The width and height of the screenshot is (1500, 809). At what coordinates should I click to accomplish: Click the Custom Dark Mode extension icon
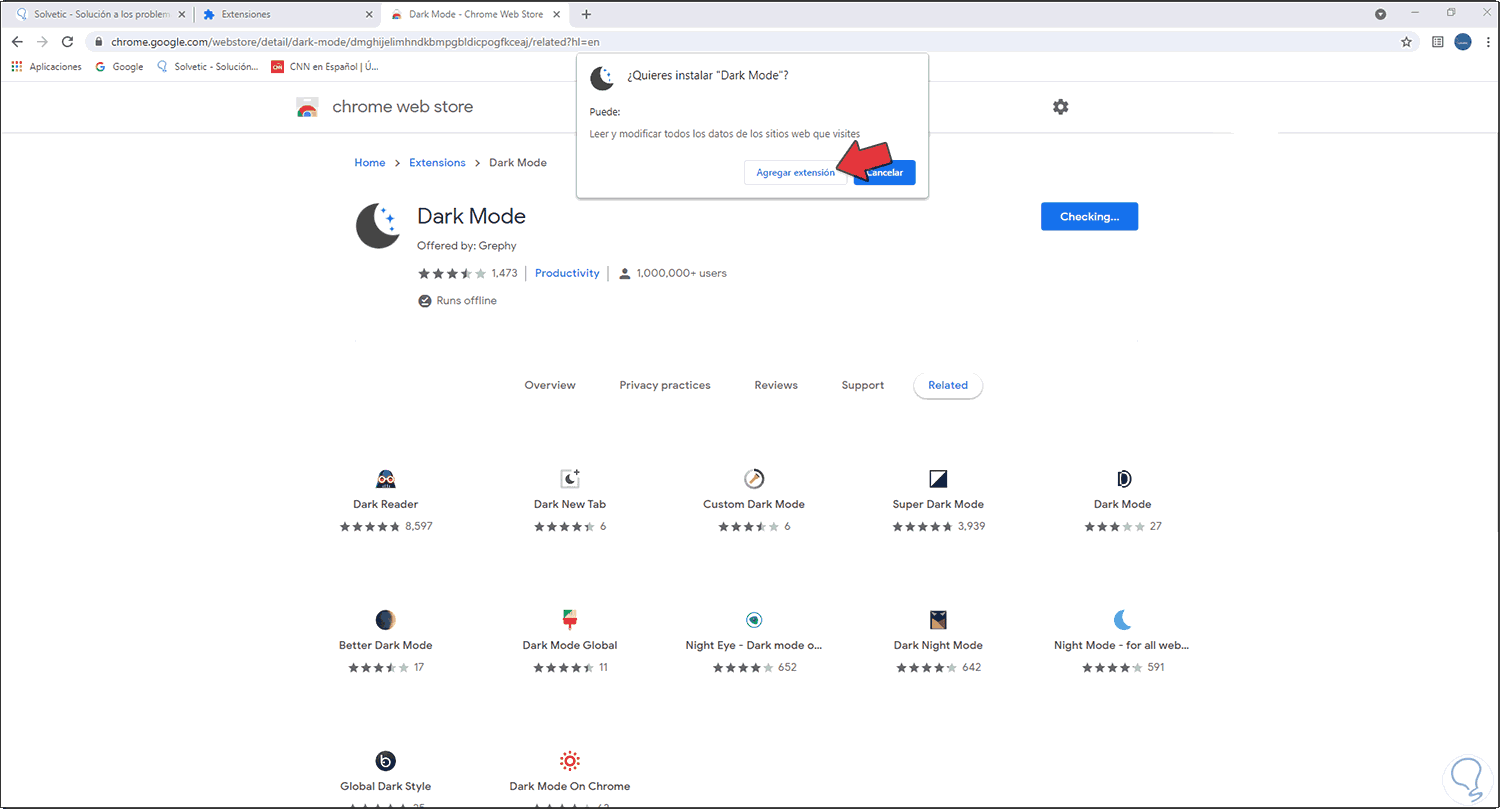754,478
